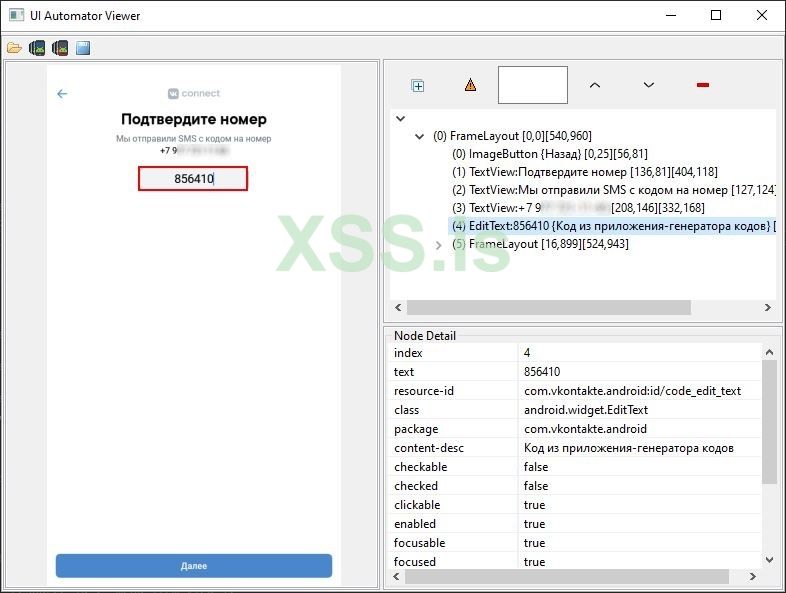
Task: Select (2) TextView:Мы отправили SMS tree row
Action: click(x=614, y=190)
